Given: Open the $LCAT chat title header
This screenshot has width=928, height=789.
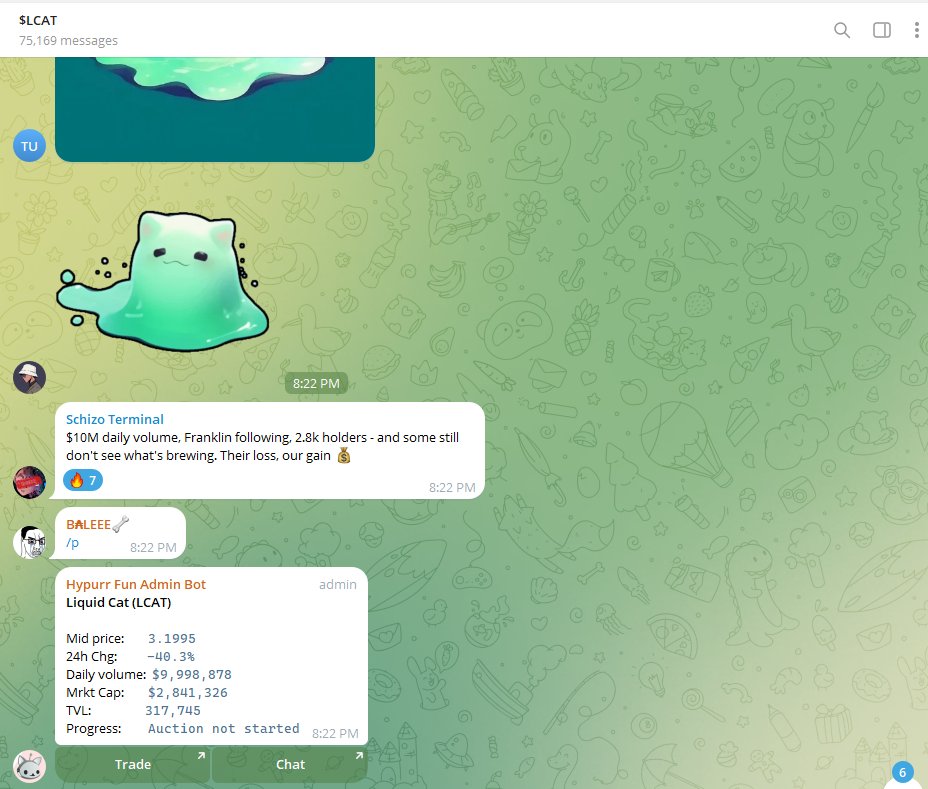Looking at the screenshot, I should 38,20.
